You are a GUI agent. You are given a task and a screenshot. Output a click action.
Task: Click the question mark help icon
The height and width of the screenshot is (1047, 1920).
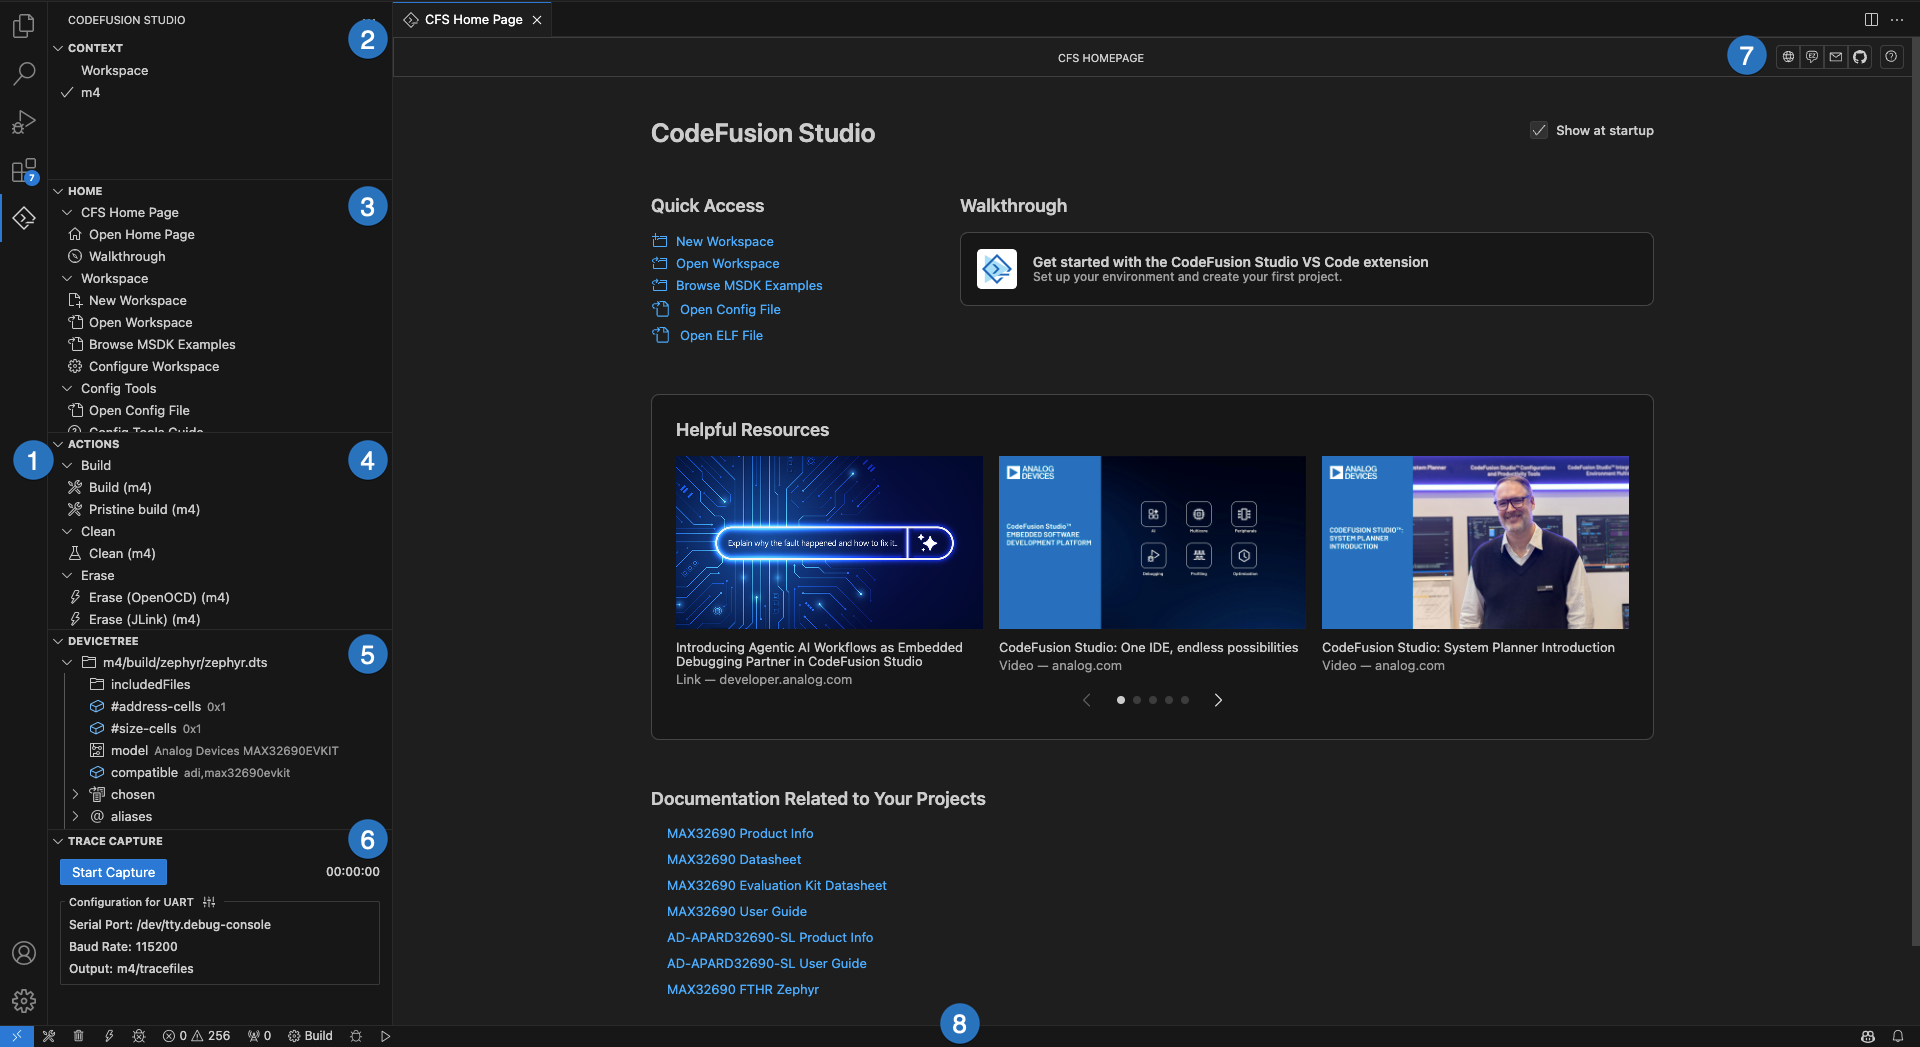[x=1891, y=57]
